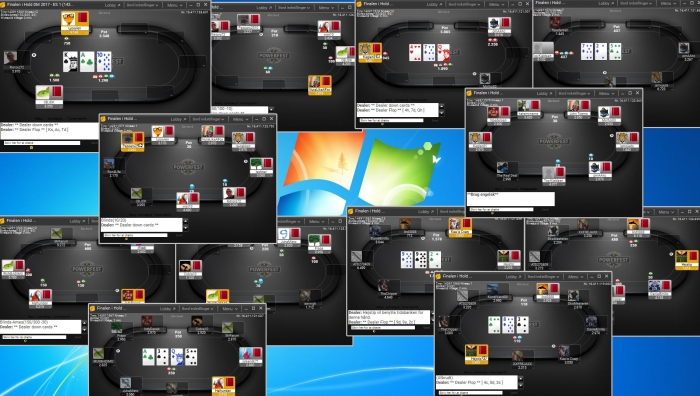
Task: Open the Menu in the 4-8-3 flop window
Action: [575, 277]
